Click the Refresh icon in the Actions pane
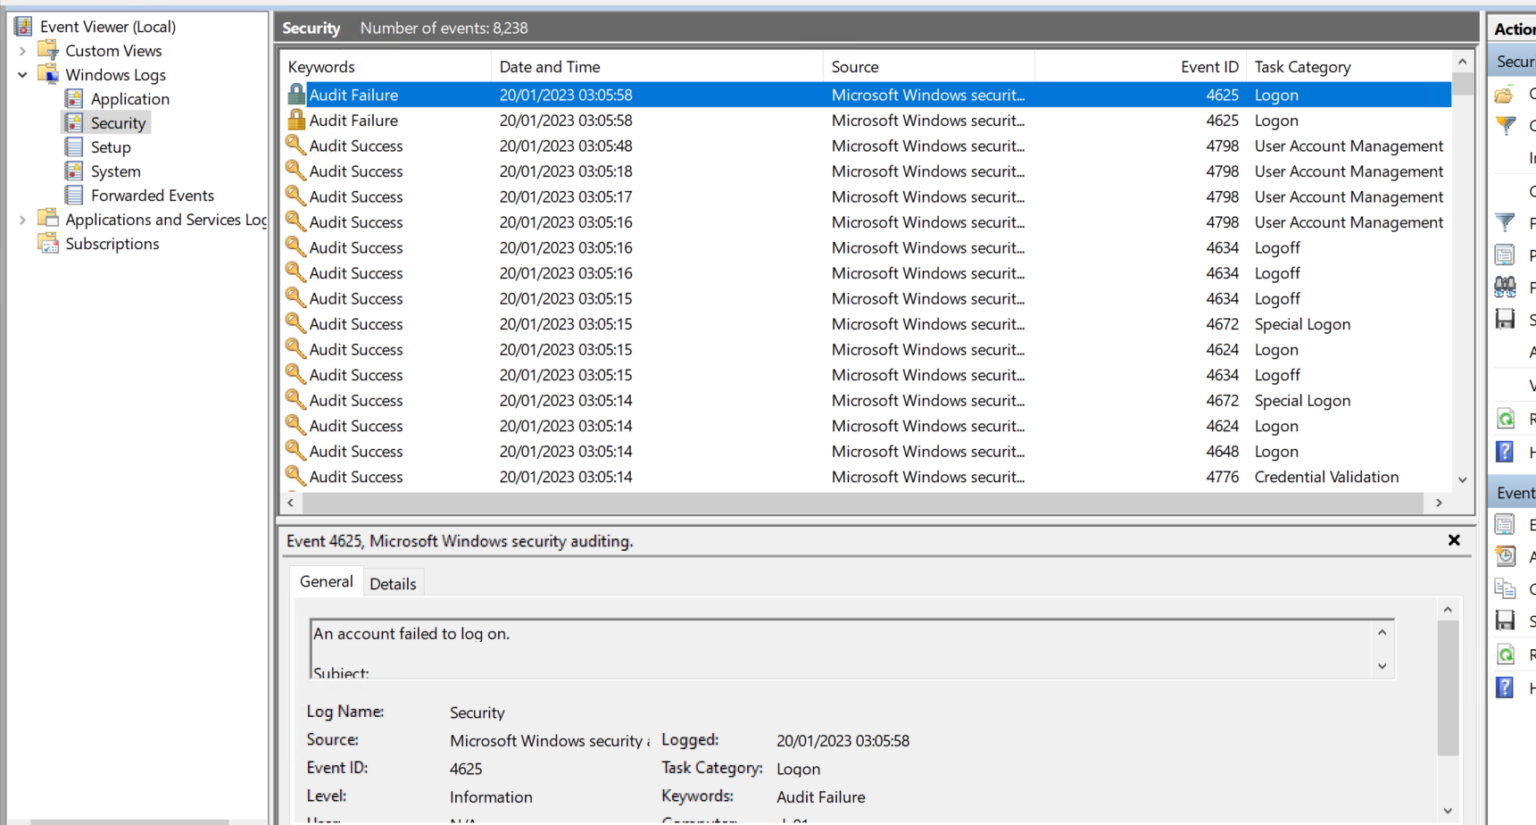 click(x=1505, y=418)
